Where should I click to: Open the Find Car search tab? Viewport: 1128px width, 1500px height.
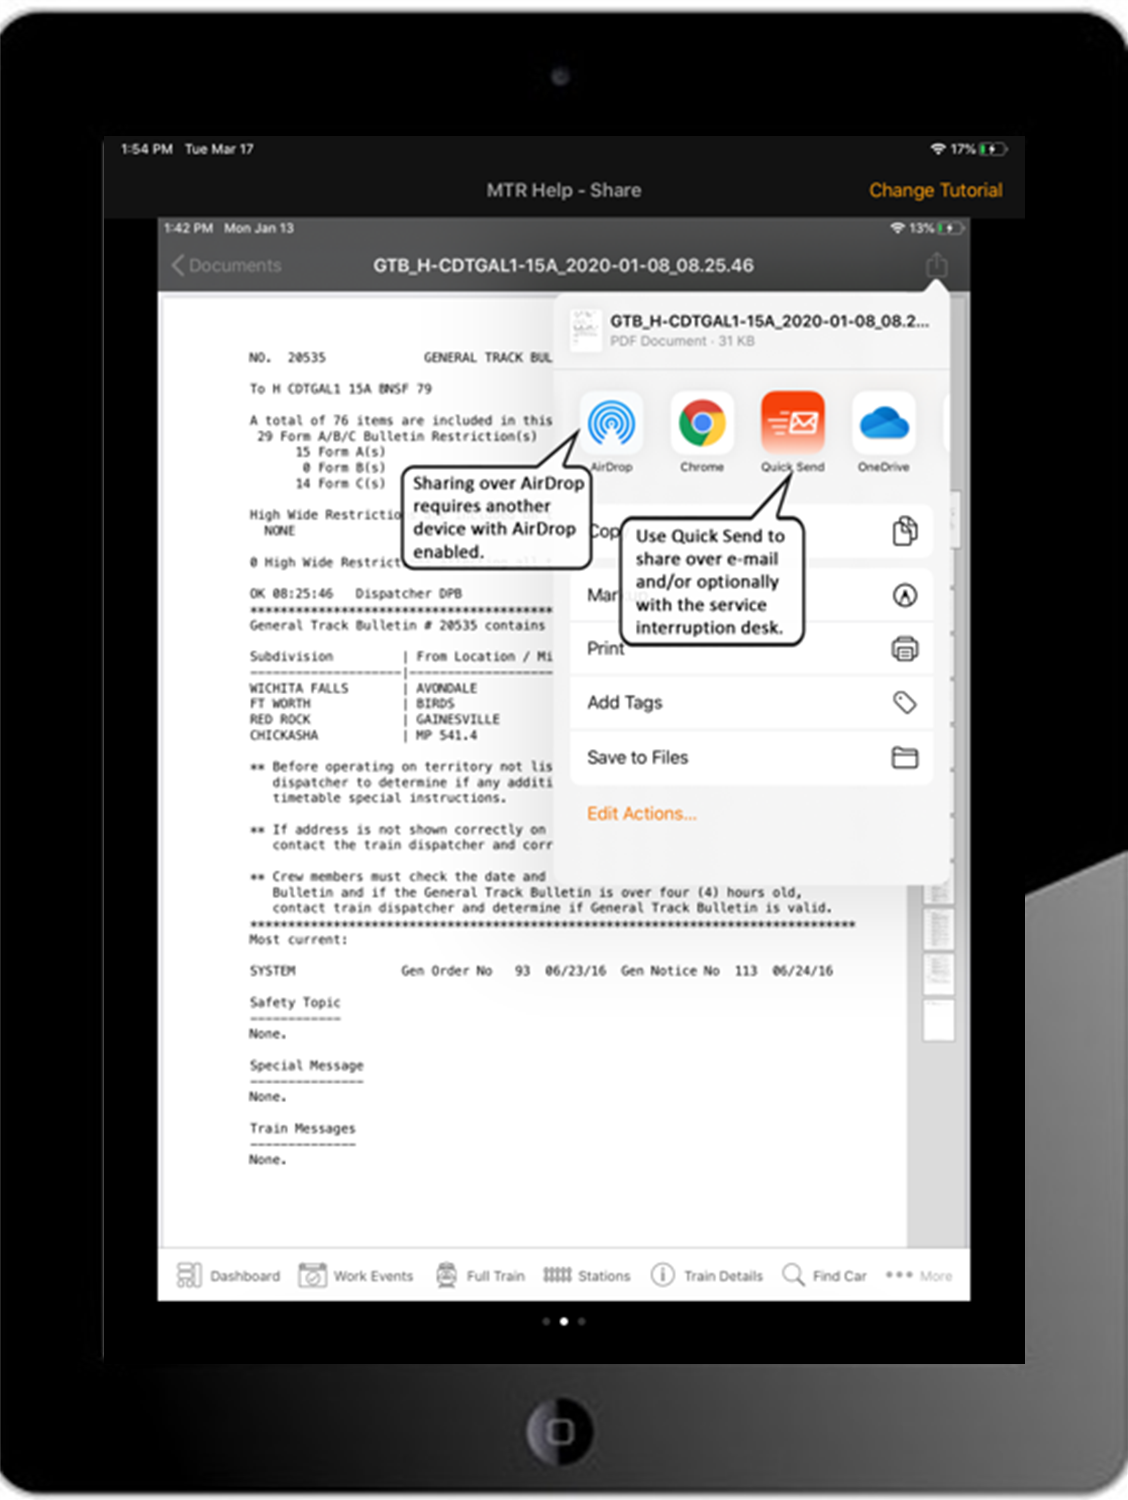click(825, 1275)
